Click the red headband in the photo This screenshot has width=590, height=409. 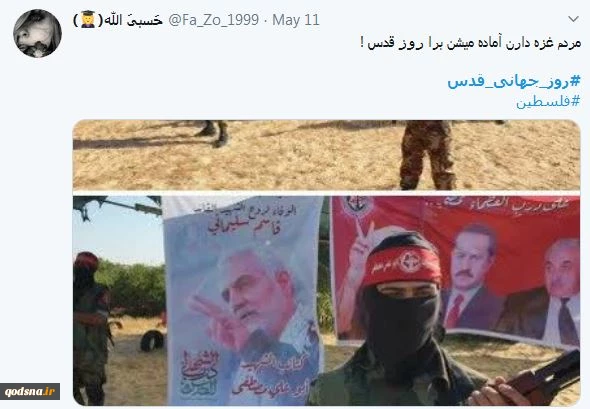(x=402, y=265)
